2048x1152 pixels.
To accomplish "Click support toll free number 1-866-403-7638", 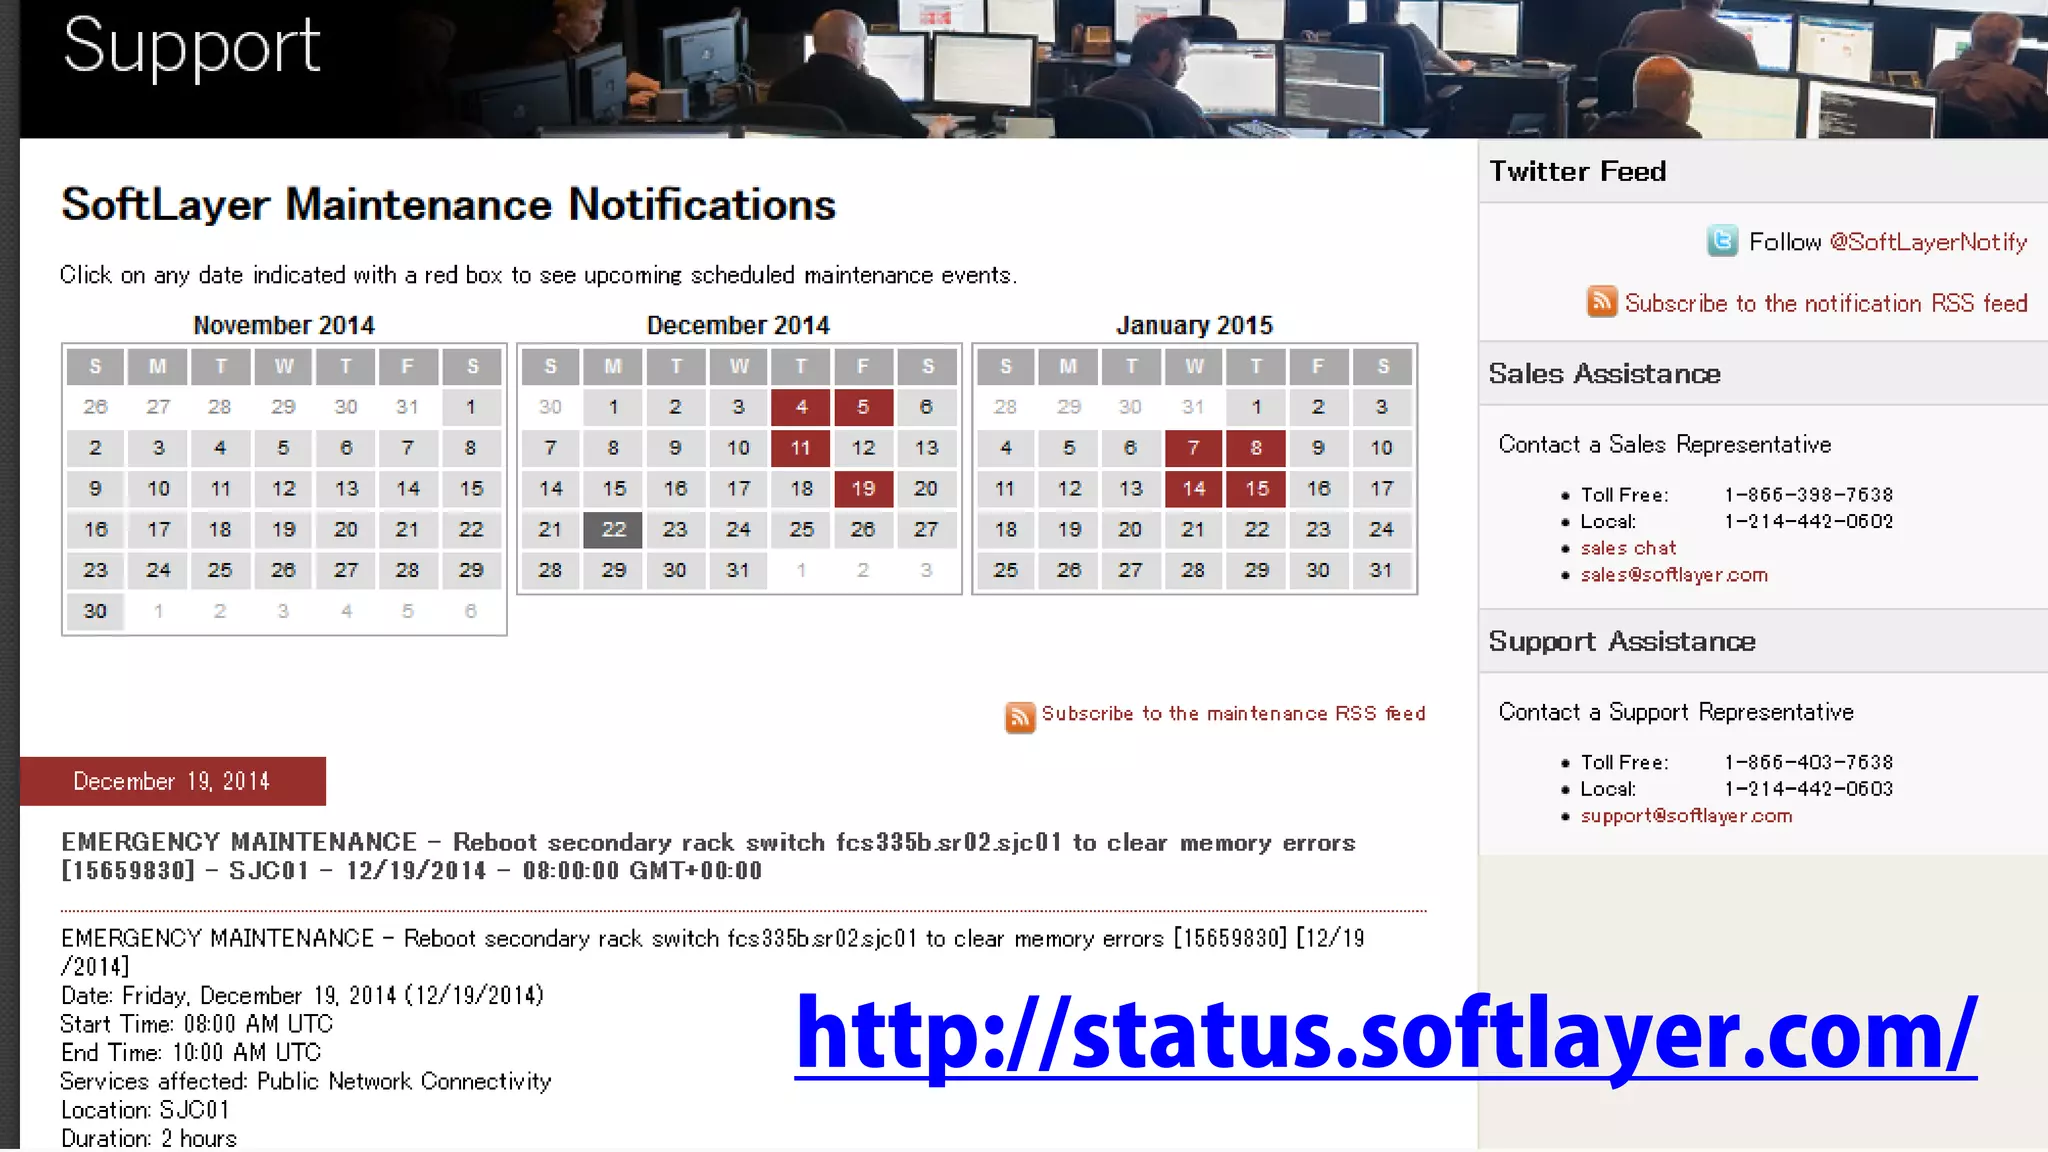I will pos(1808,762).
